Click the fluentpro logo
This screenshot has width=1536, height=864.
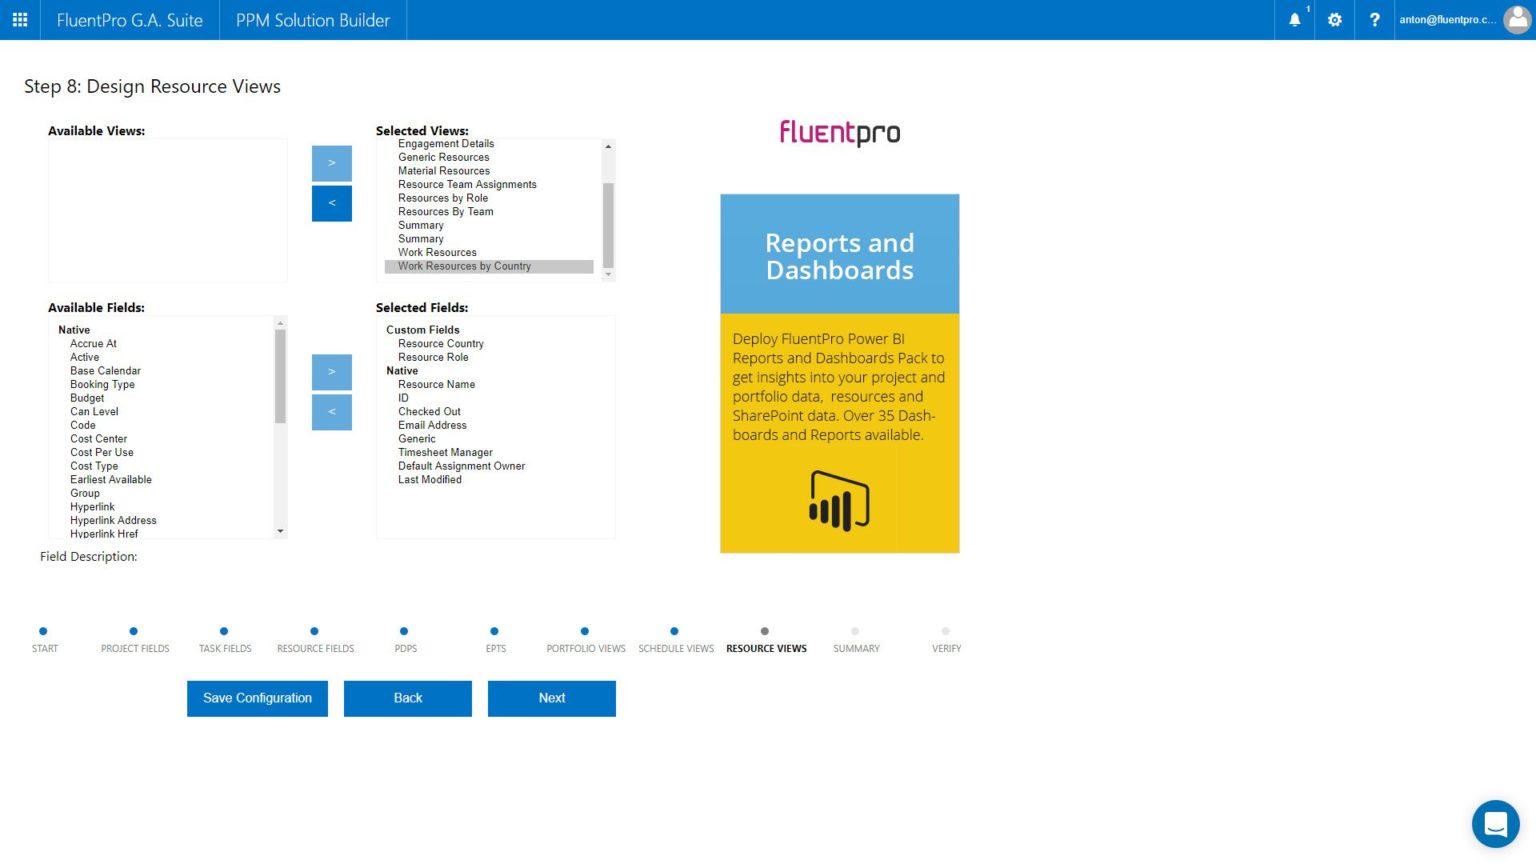click(839, 132)
